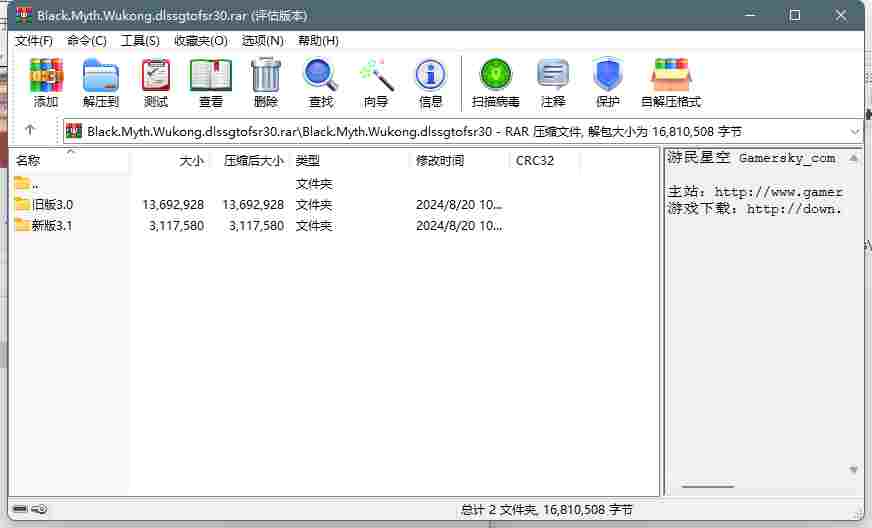The height and width of the screenshot is (528, 872).
Task: Click comment line 主站: http://www.gamer
Action: point(755,192)
